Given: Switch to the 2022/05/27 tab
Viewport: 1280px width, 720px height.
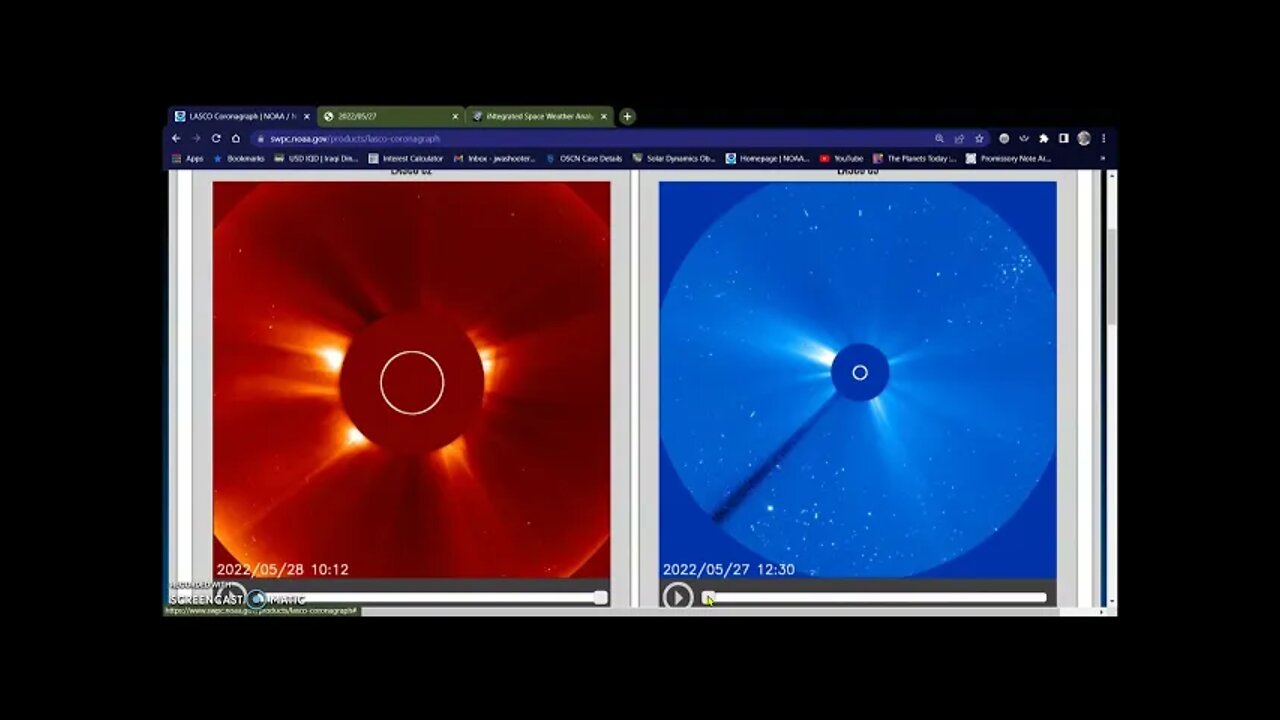Looking at the screenshot, I should tap(392, 116).
